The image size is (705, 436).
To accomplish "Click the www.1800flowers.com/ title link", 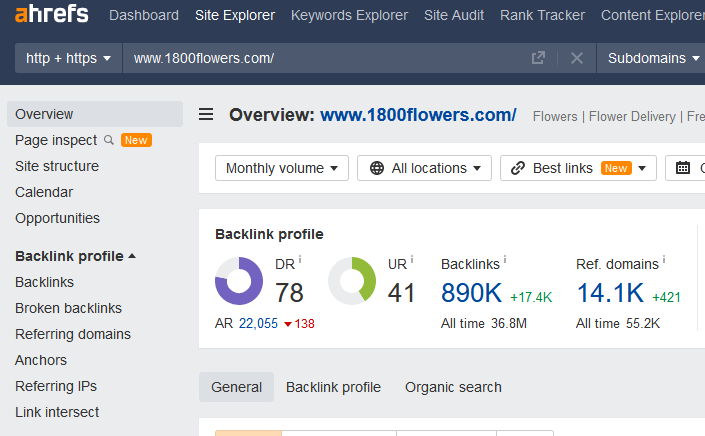I will point(418,115).
